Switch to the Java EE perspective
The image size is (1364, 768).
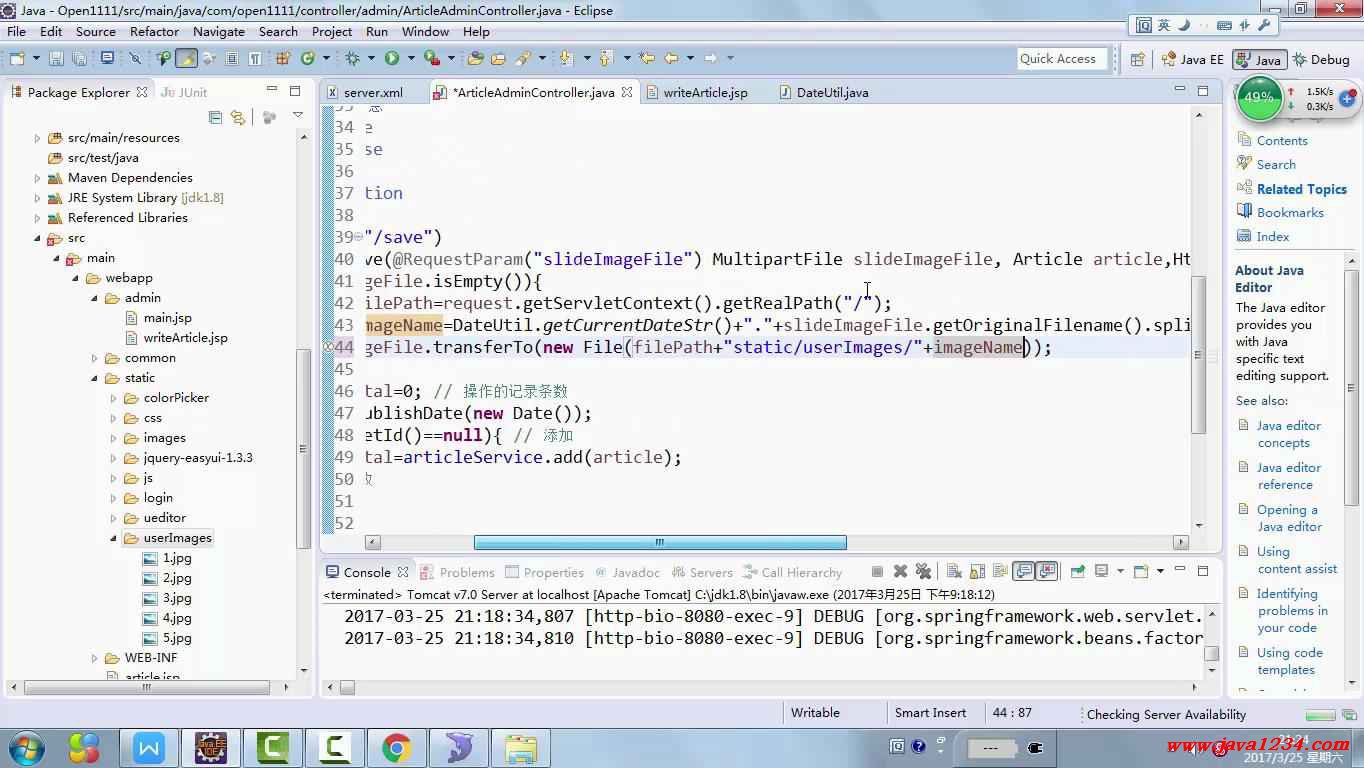pyautogui.click(x=1192, y=59)
